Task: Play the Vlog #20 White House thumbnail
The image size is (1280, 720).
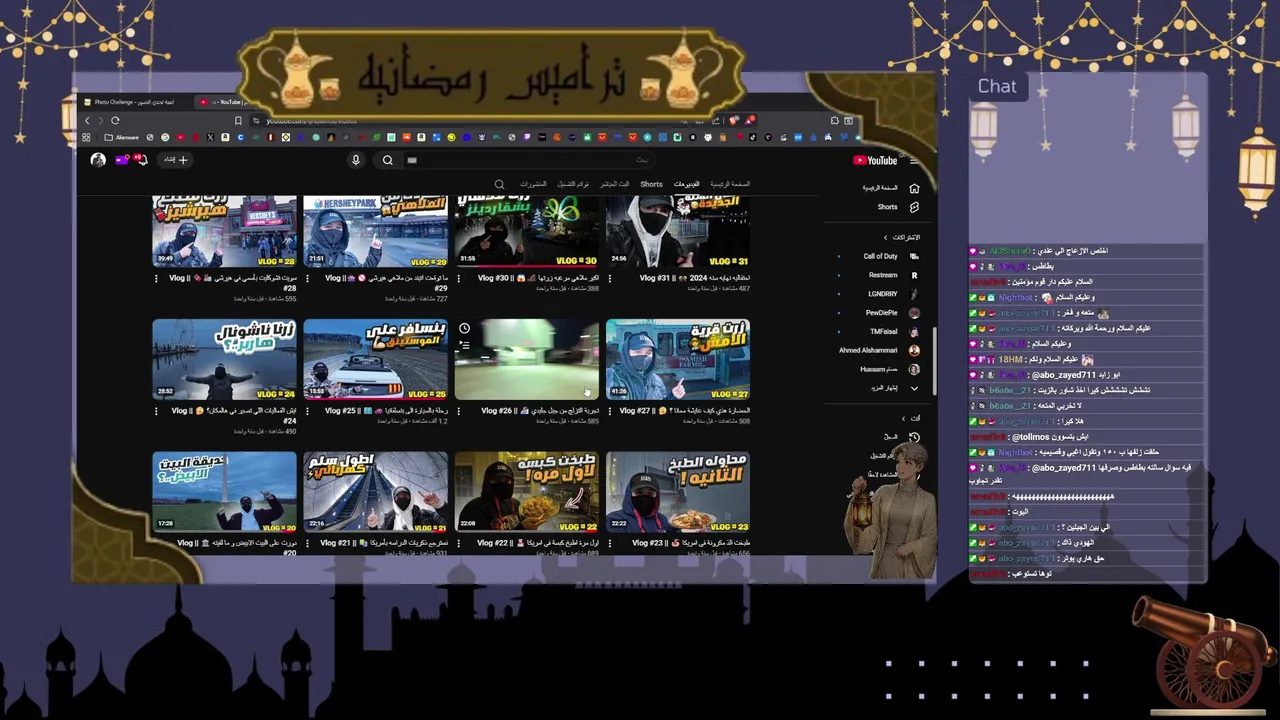Action: [225, 492]
